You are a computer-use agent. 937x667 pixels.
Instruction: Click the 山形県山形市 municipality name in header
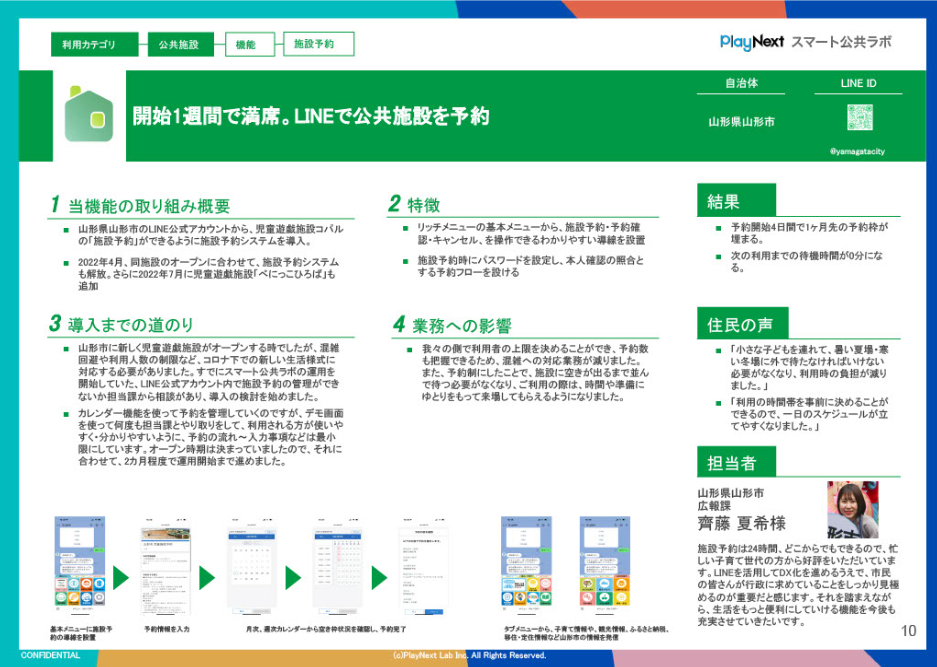741,122
